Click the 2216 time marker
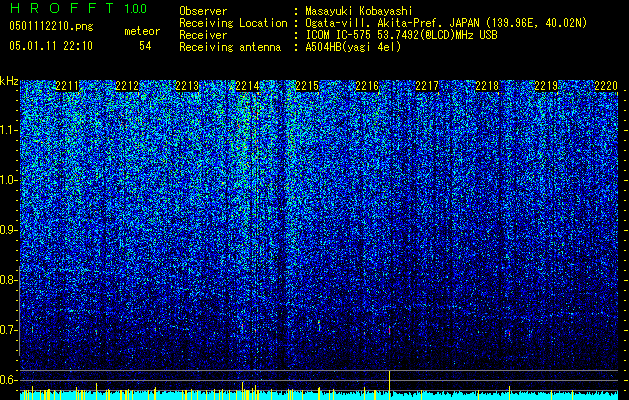629x400 pixels. 367,86
